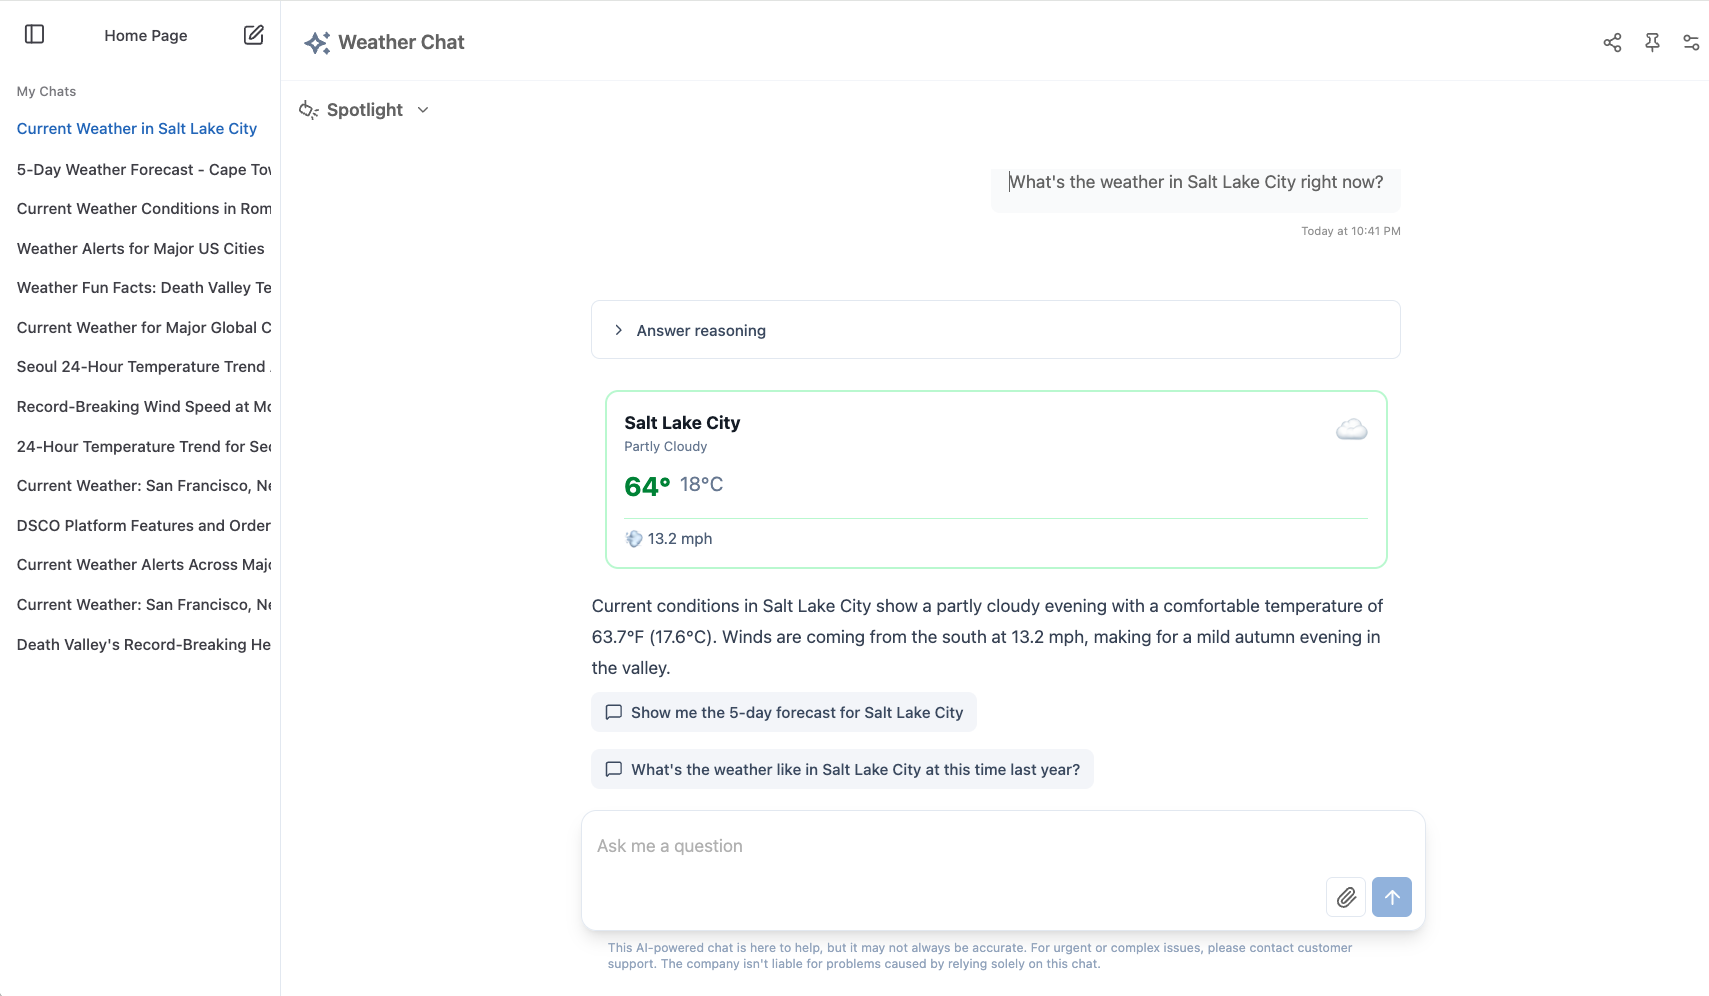Start a new chat with the compose icon
This screenshot has height=996, width=1709.
pos(253,34)
